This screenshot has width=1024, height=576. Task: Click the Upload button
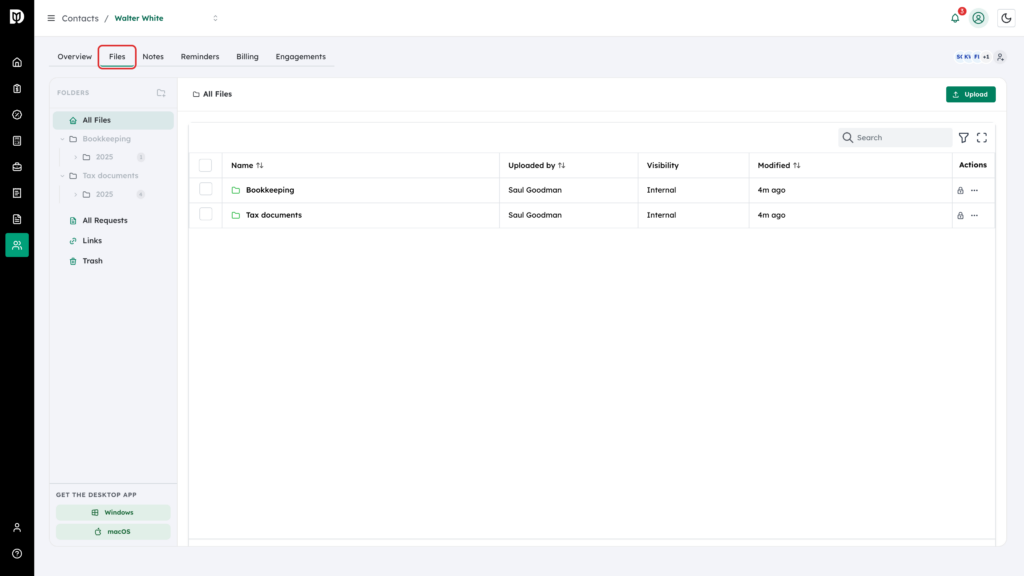(970, 94)
